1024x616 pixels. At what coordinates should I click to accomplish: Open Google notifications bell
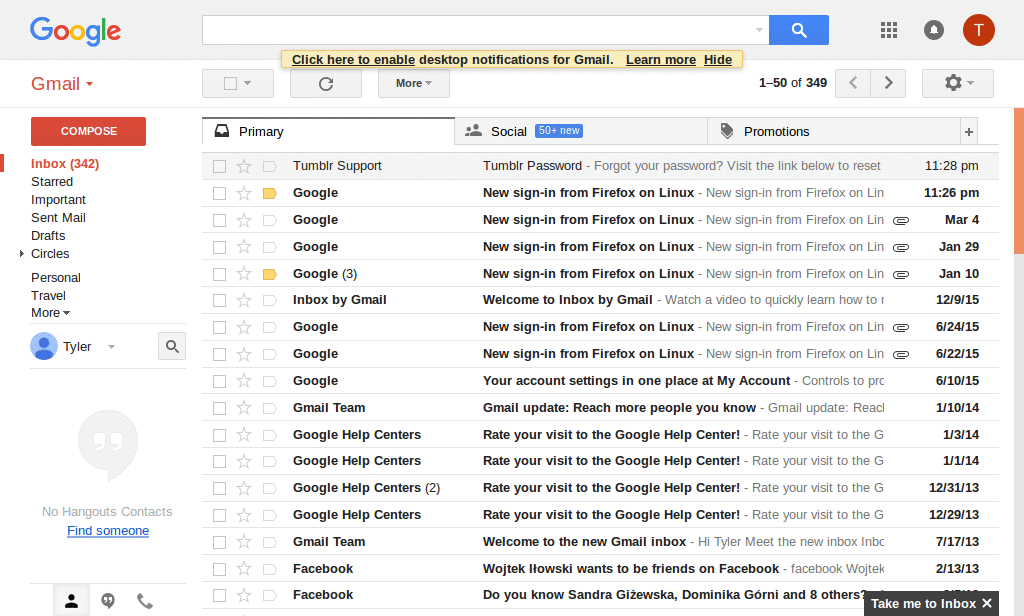coord(934,30)
